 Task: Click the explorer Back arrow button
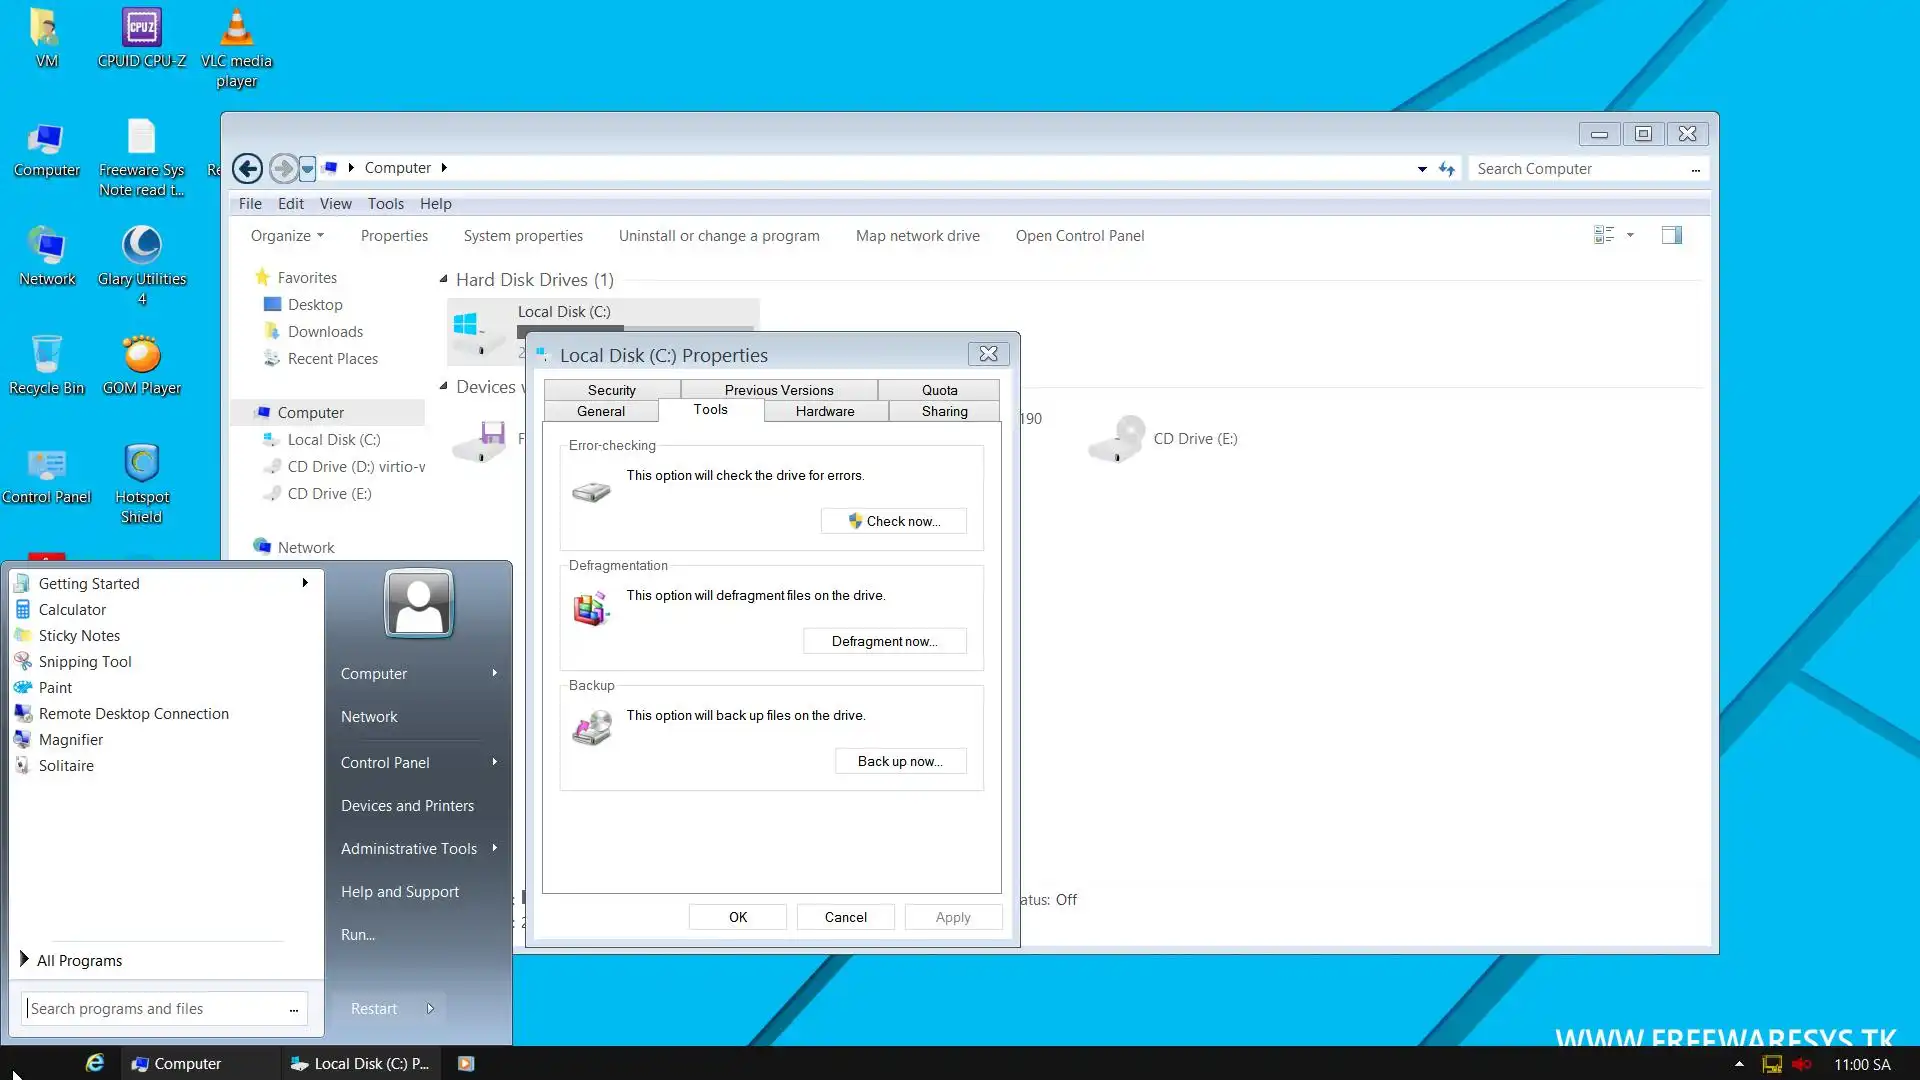248,168
